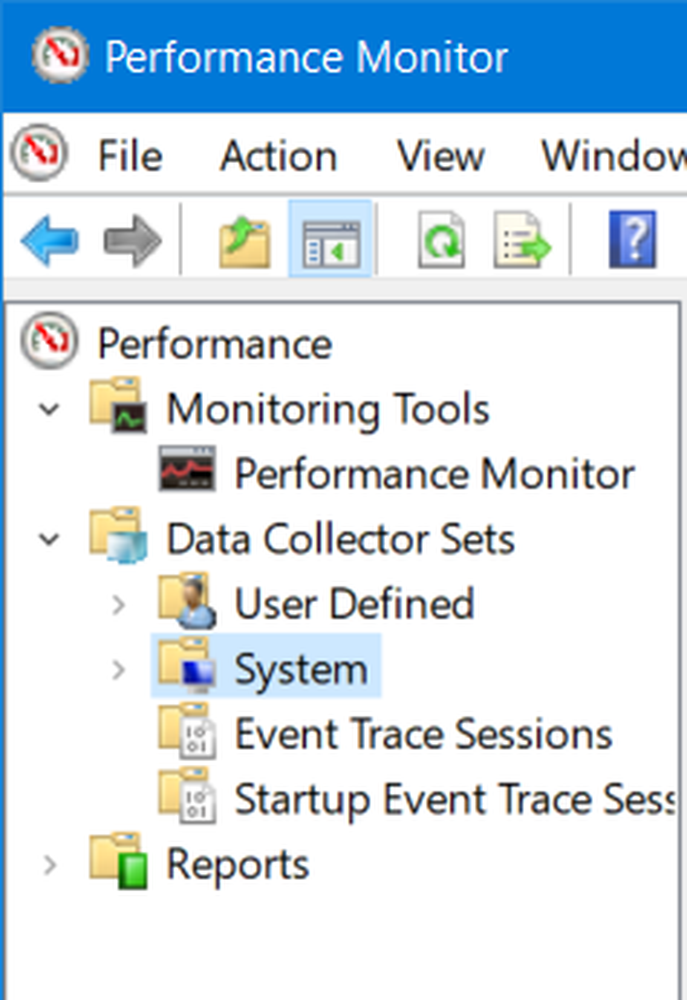Click the gray Forward arrow toolbar icon
Viewport: 687px width, 1000px height.
click(132, 240)
